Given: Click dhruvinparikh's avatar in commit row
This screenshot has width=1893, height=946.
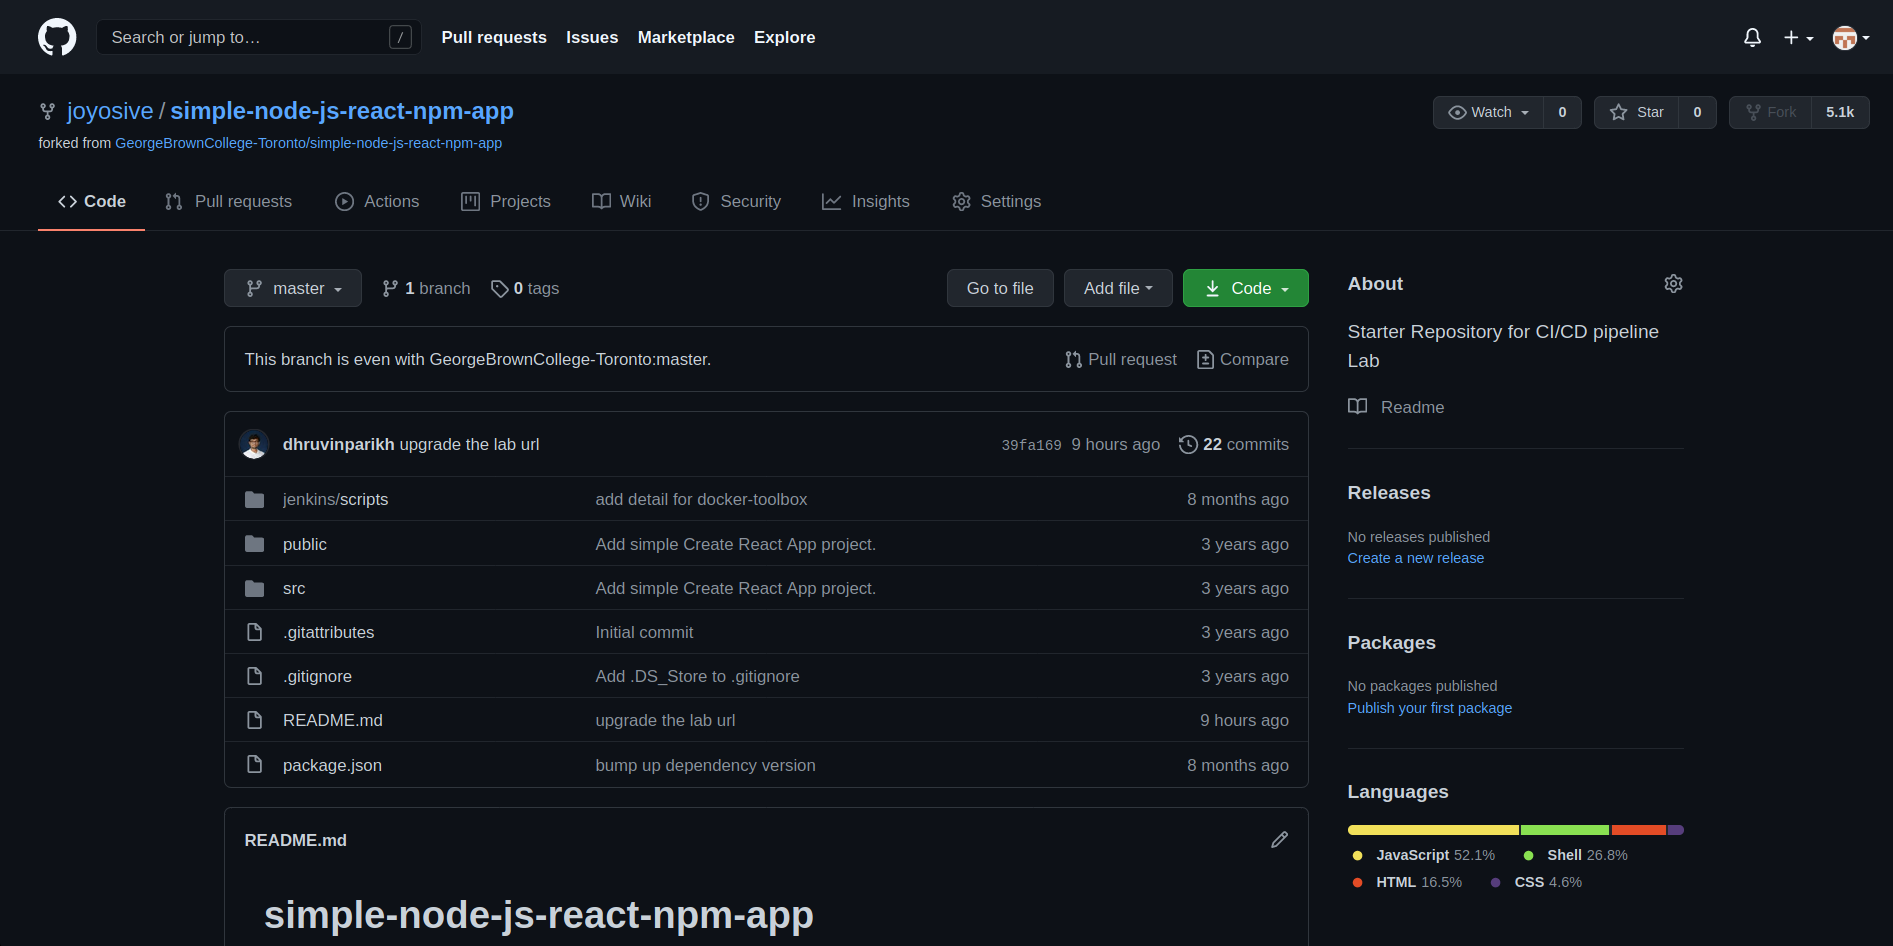Looking at the screenshot, I should pos(254,444).
